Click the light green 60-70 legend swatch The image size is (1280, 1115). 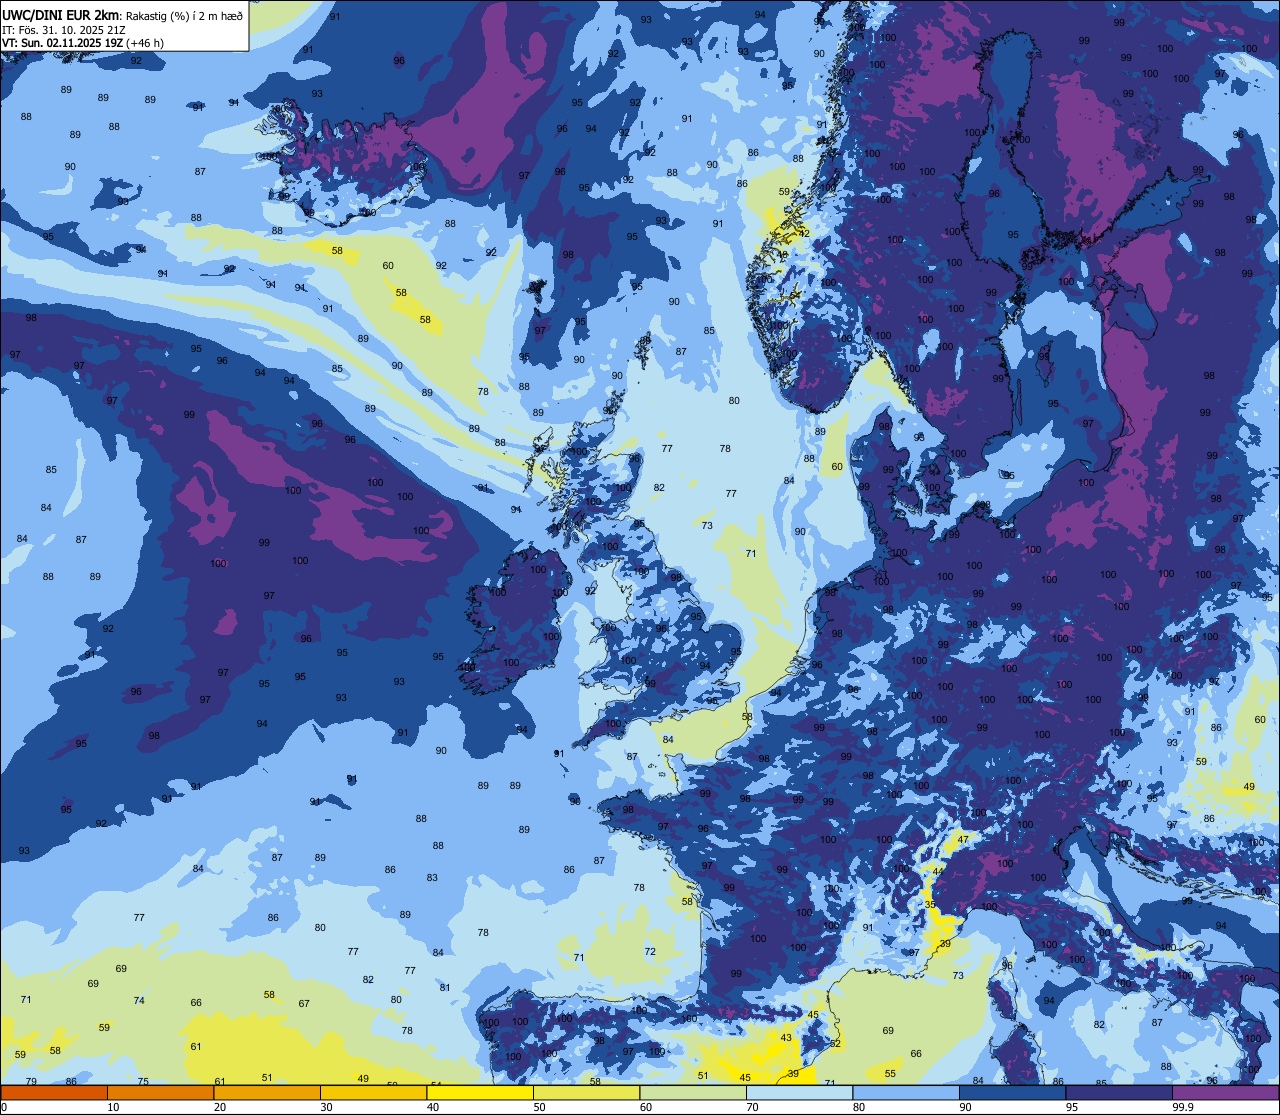(x=693, y=1093)
